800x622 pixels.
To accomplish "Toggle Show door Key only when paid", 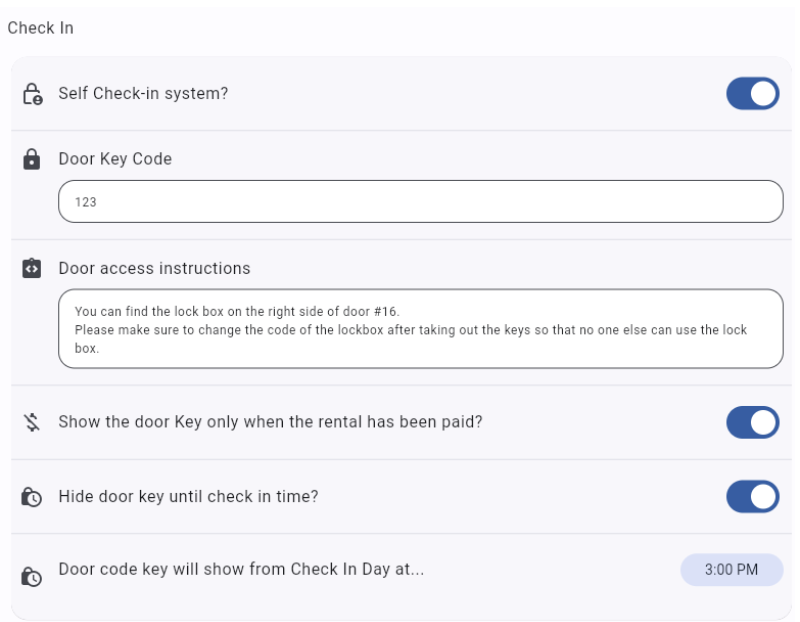I will [752, 422].
